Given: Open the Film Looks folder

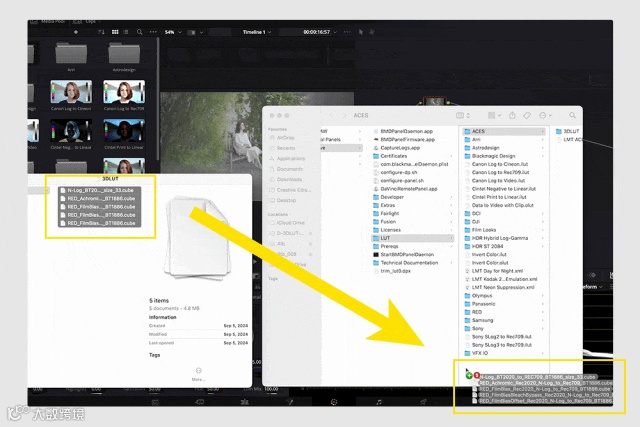Looking at the screenshot, I should (x=480, y=230).
